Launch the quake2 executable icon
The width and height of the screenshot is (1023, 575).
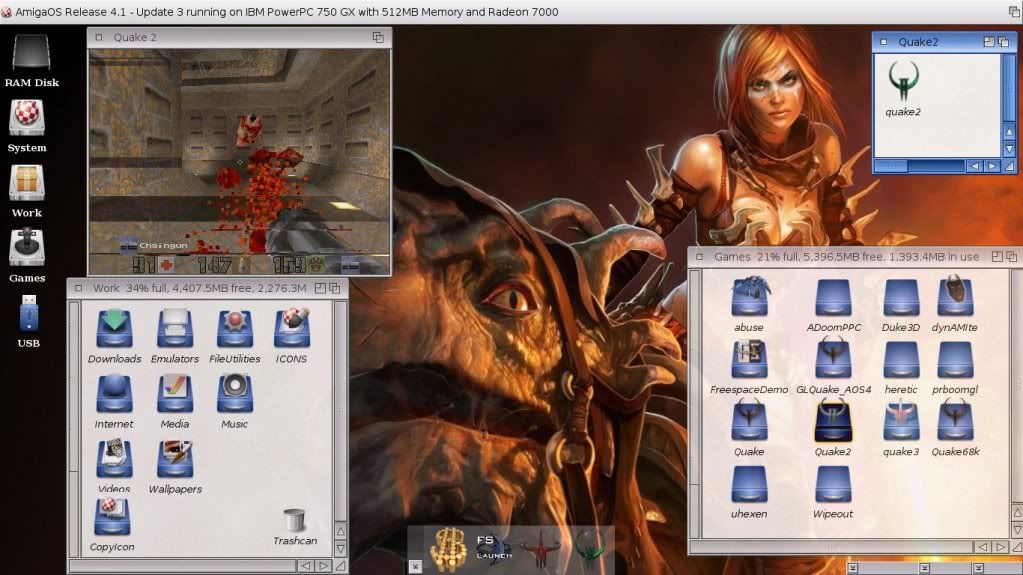[x=903, y=82]
